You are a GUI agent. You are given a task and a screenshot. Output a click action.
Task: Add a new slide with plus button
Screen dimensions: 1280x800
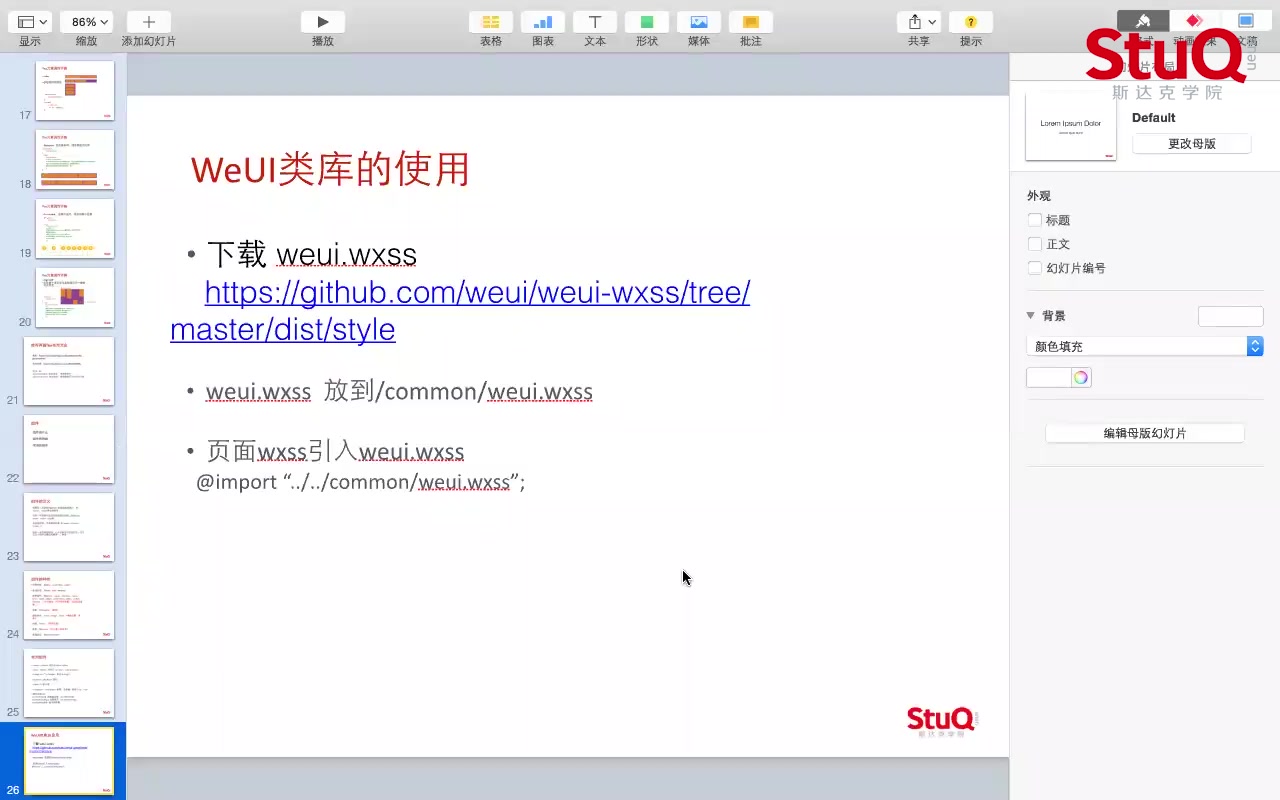(x=149, y=22)
